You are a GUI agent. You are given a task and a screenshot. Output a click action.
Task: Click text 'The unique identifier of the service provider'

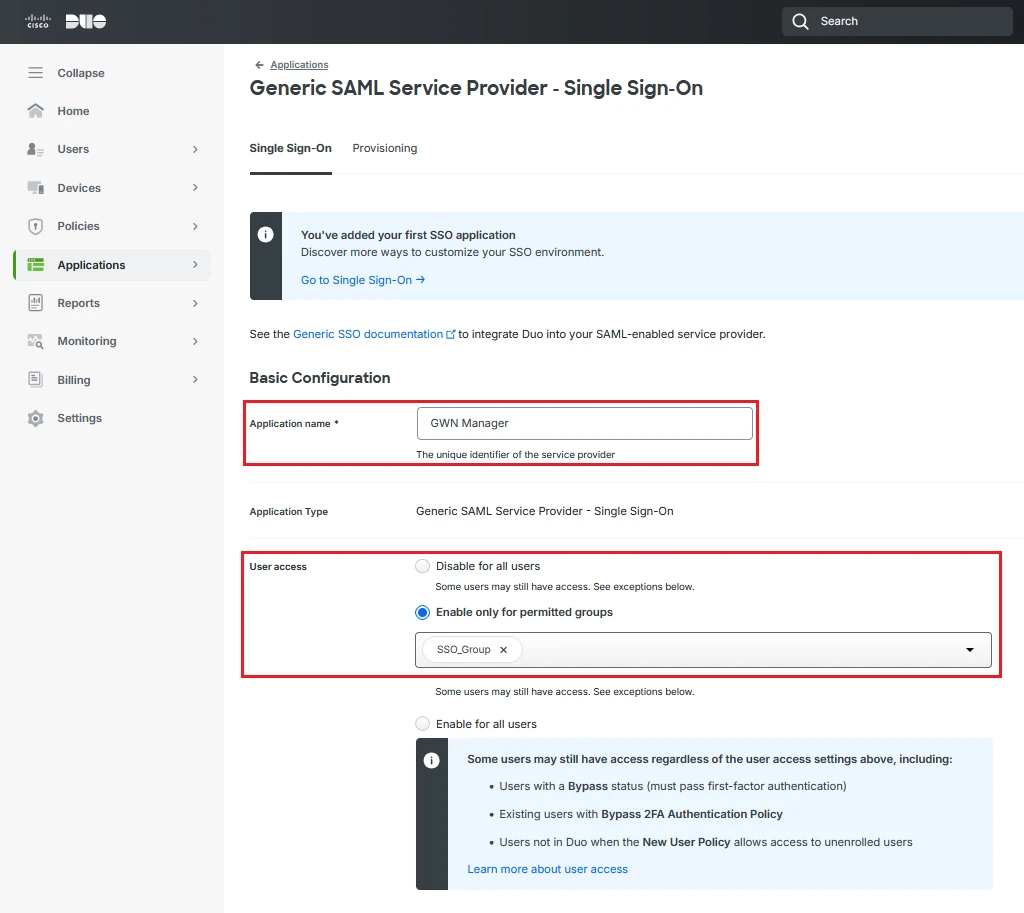click(515, 455)
